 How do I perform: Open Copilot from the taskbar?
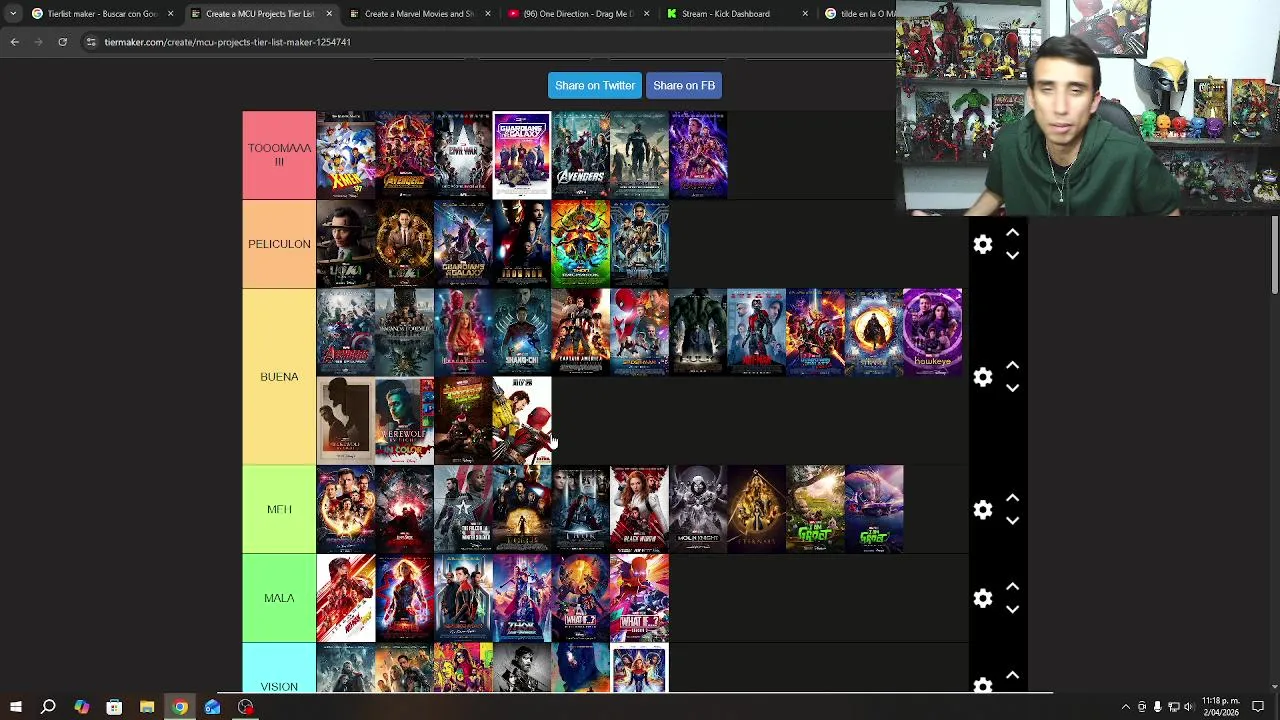click(x=81, y=707)
